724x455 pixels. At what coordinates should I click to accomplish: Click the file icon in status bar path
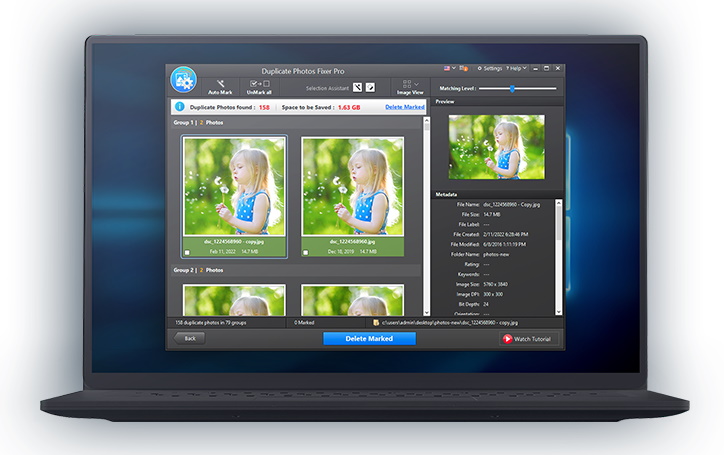tap(376, 323)
